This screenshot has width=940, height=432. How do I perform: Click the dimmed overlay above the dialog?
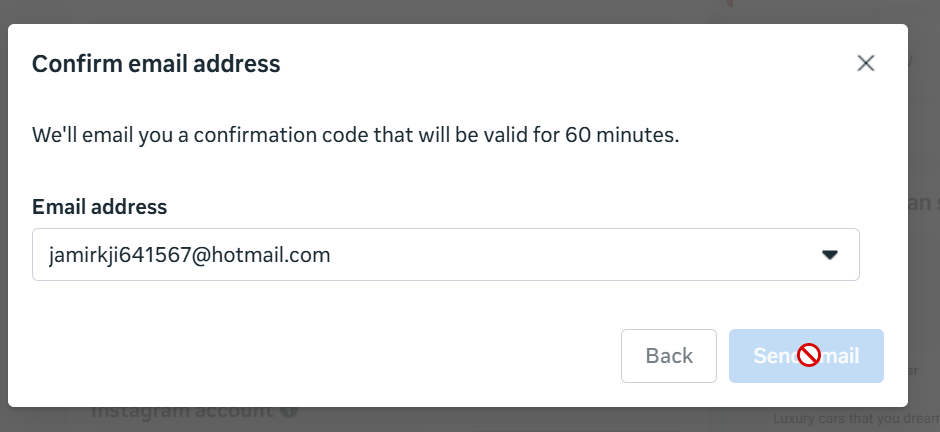tap(400, 11)
